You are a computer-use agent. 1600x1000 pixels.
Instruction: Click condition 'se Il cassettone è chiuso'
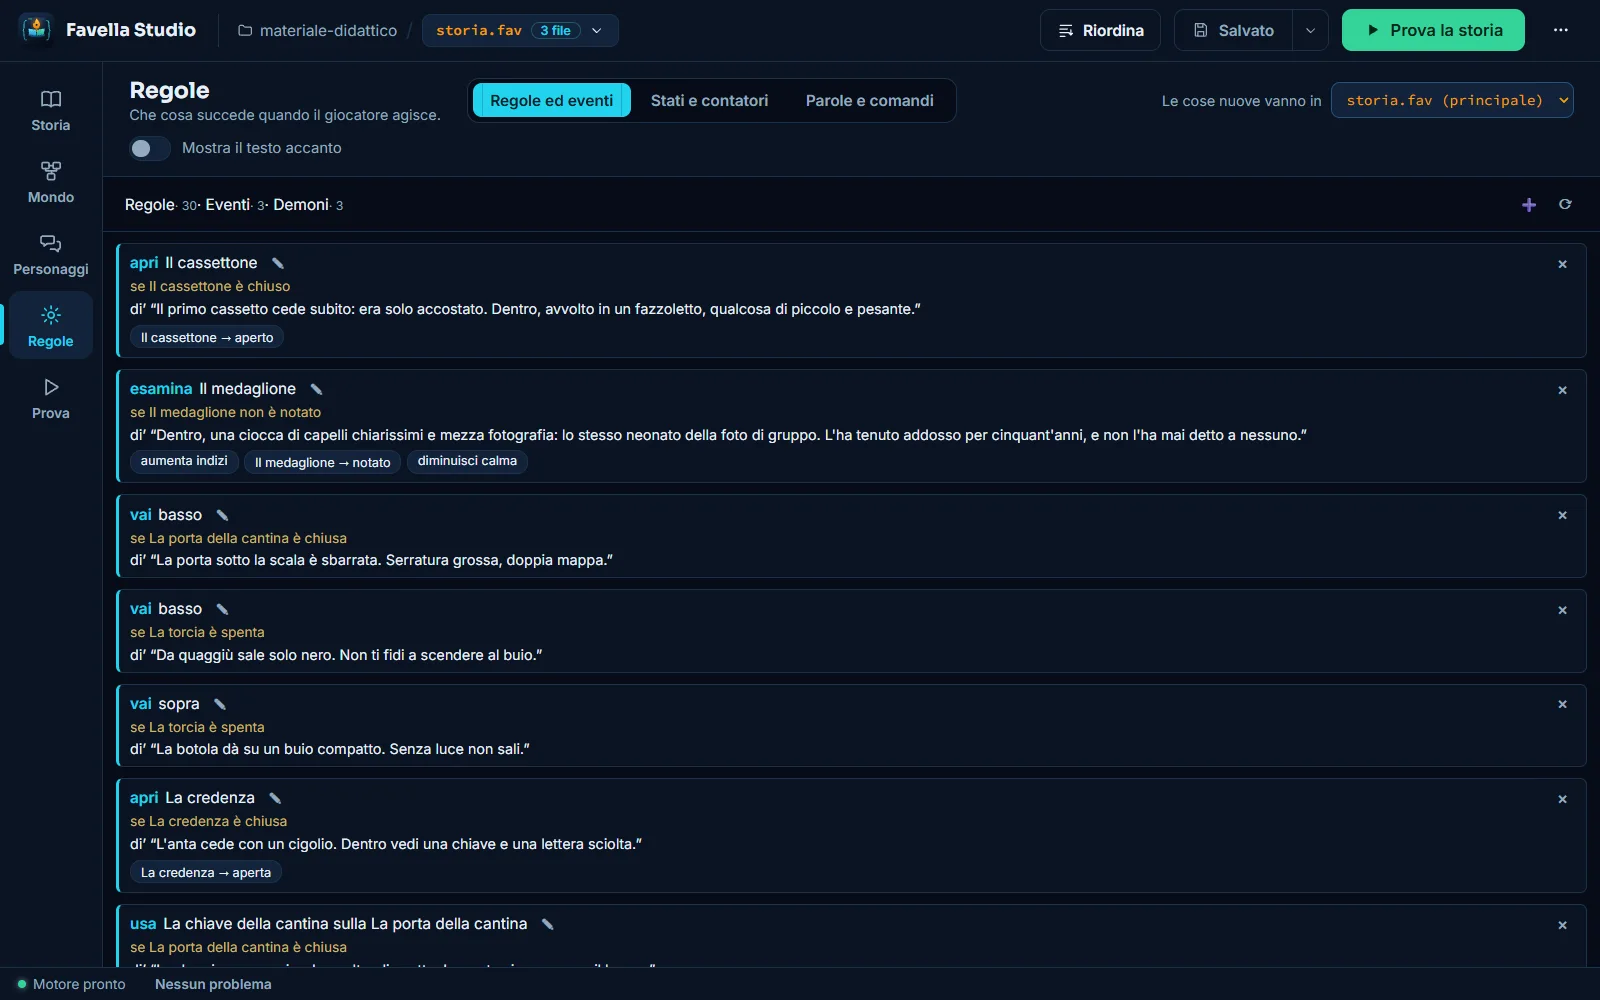click(x=210, y=286)
